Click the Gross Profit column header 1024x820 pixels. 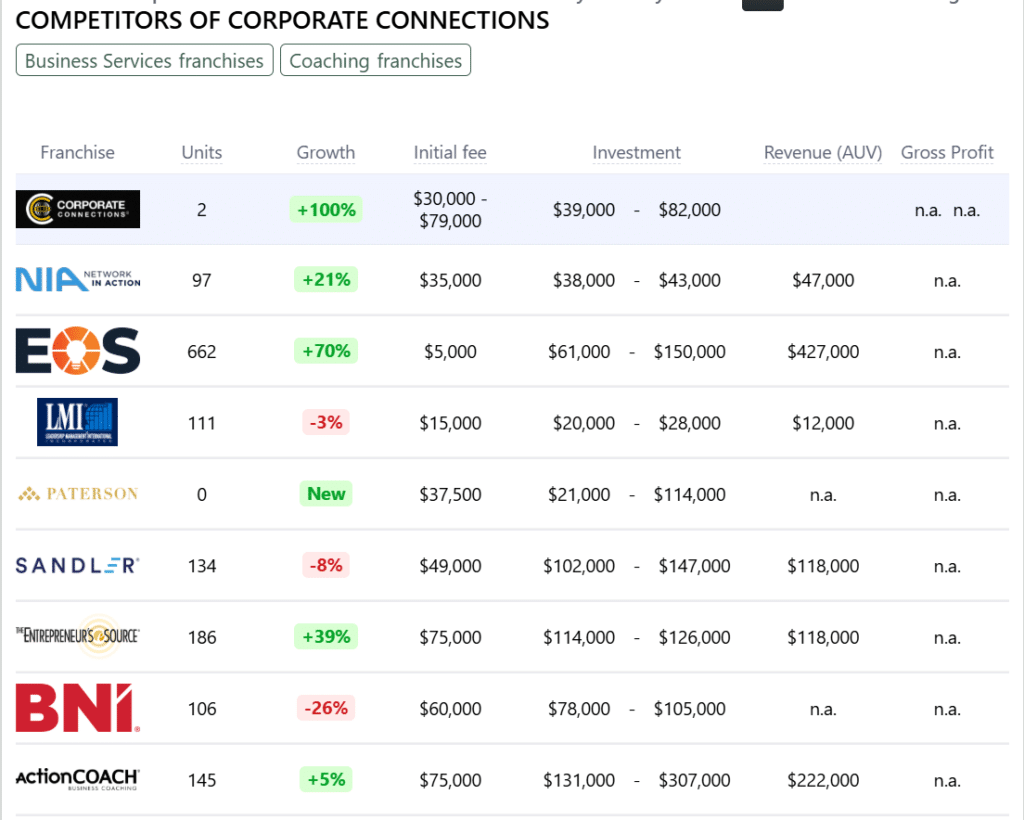(x=947, y=152)
